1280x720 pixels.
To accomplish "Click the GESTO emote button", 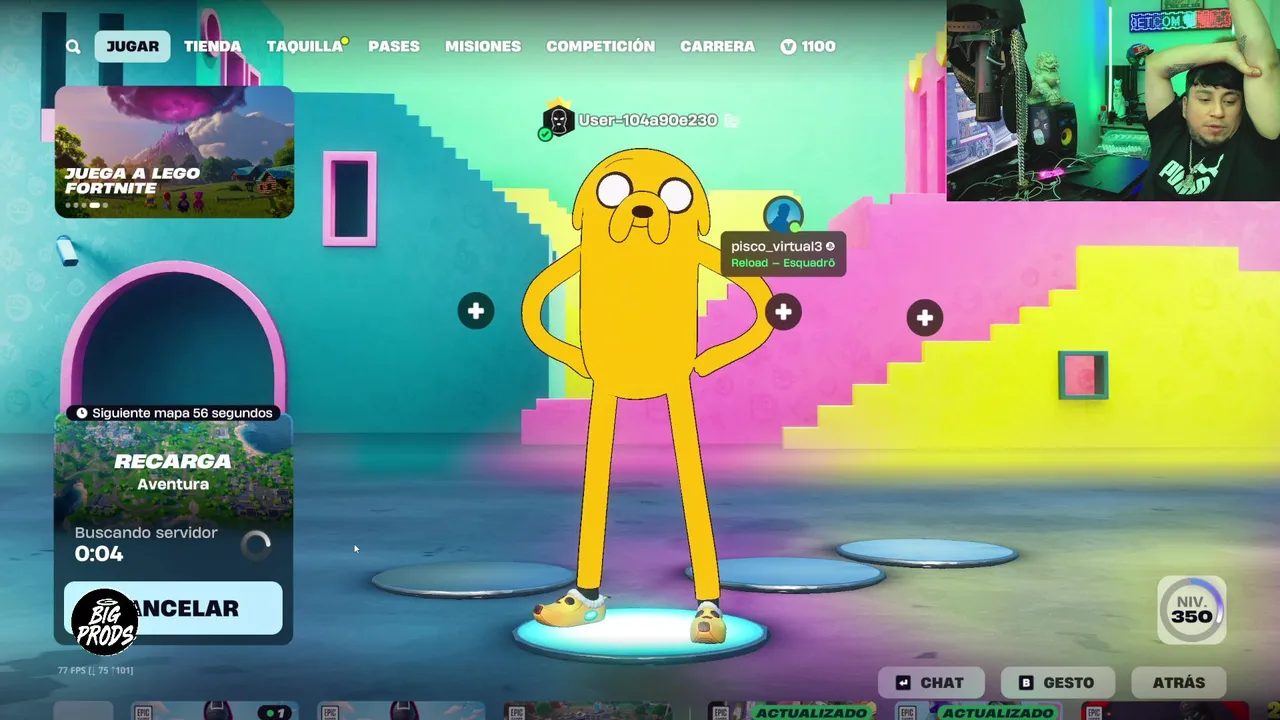I will (x=1057, y=683).
